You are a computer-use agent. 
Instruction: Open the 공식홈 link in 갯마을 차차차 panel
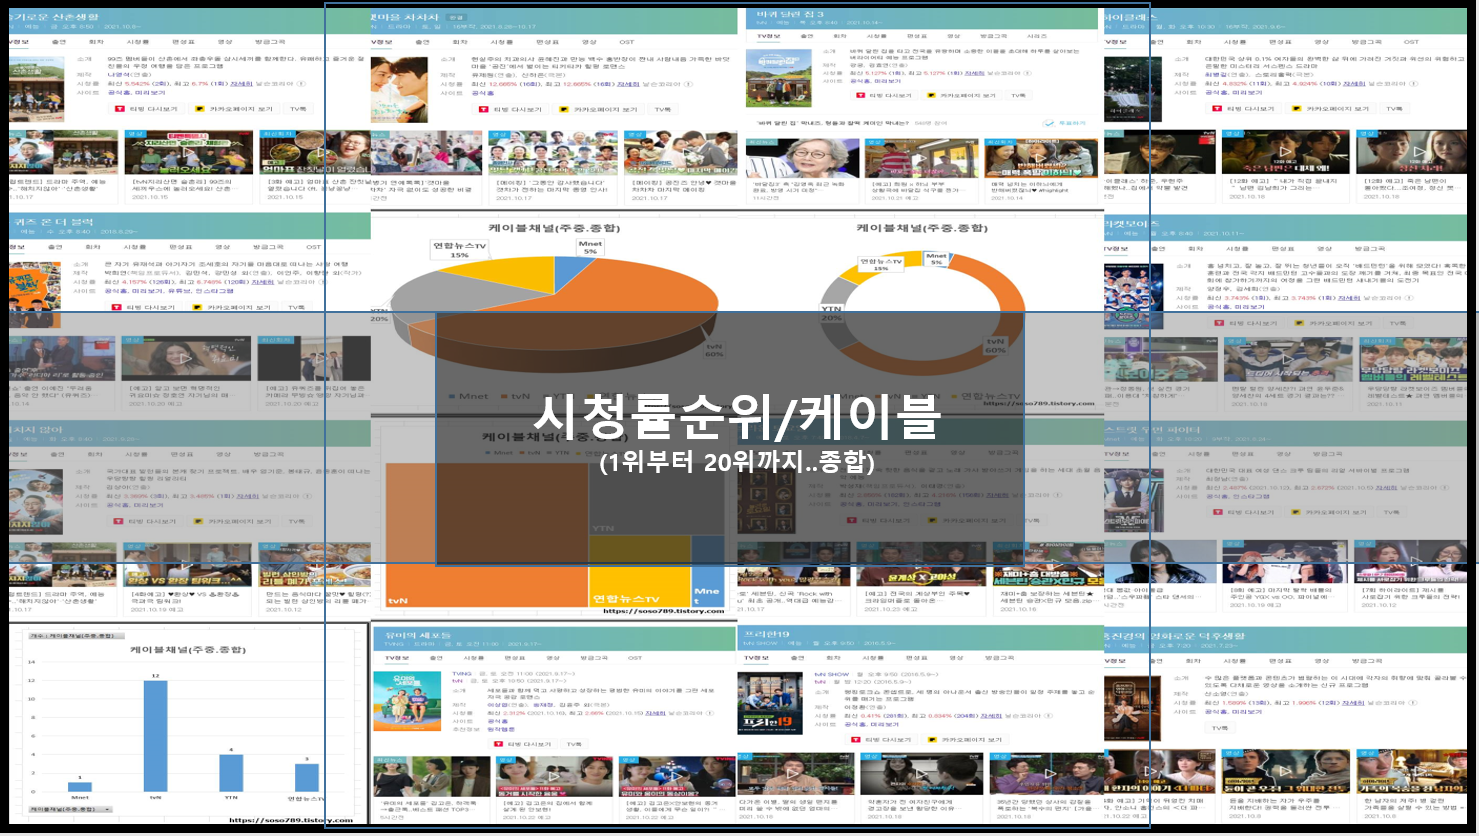[x=482, y=93]
